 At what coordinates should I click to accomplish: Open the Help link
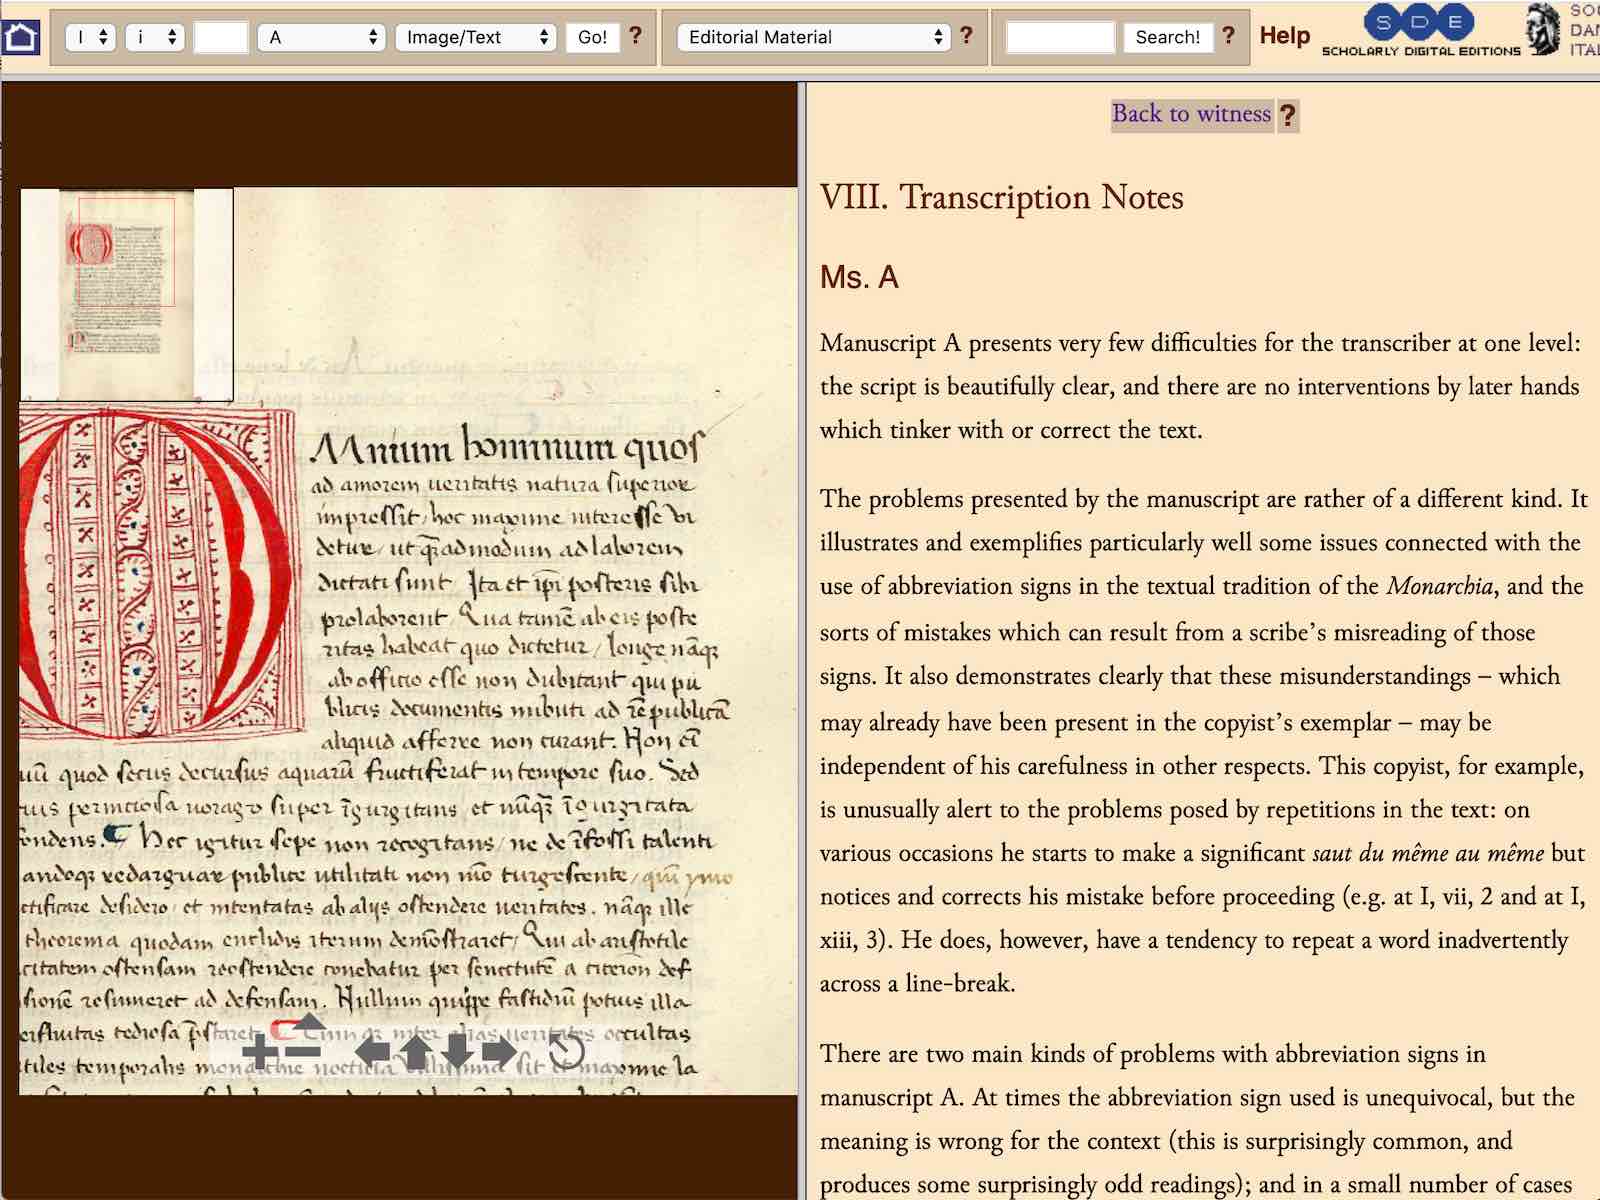[1284, 35]
